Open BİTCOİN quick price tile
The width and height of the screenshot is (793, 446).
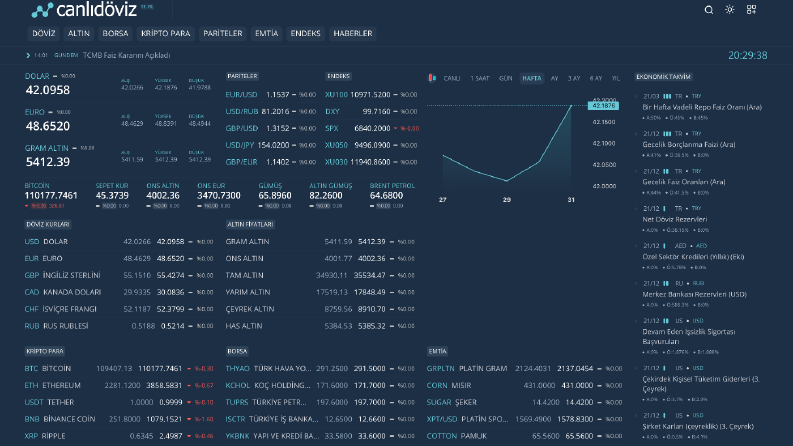51,195
